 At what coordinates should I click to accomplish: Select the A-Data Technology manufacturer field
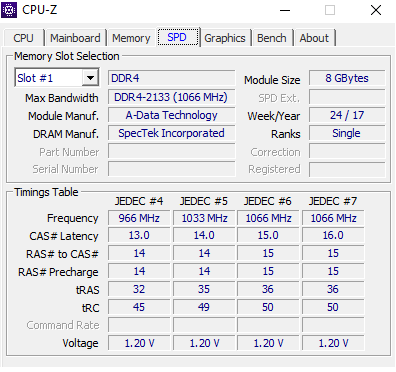(171, 115)
